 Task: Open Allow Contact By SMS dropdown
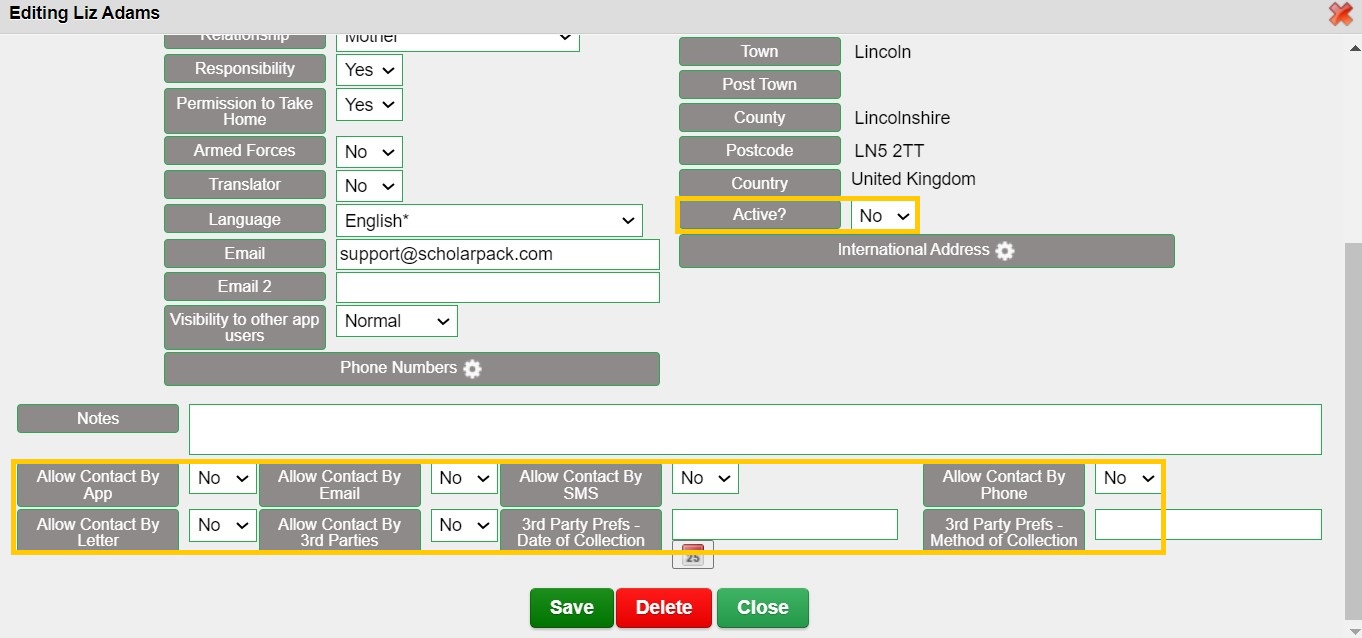[705, 479]
